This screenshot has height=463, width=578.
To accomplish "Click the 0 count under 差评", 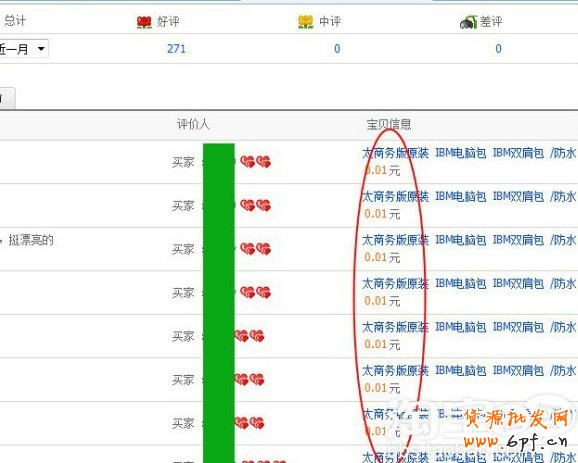I will tap(498, 49).
